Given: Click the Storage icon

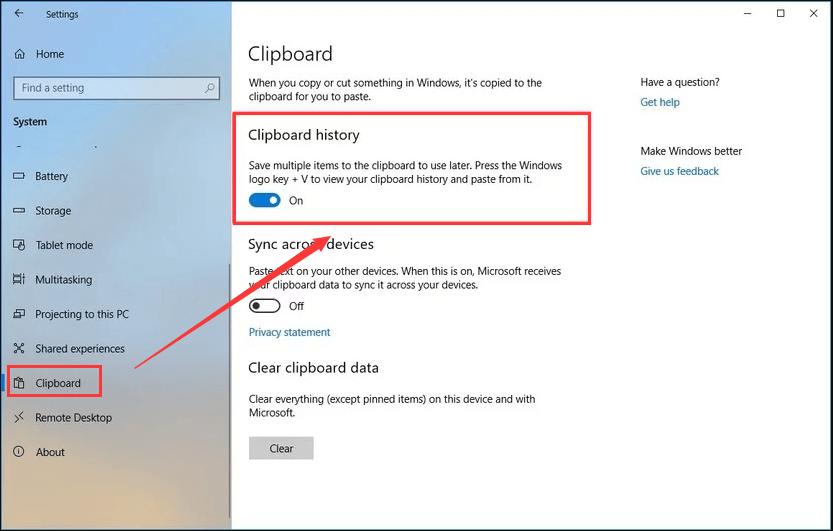Looking at the screenshot, I should coord(19,210).
